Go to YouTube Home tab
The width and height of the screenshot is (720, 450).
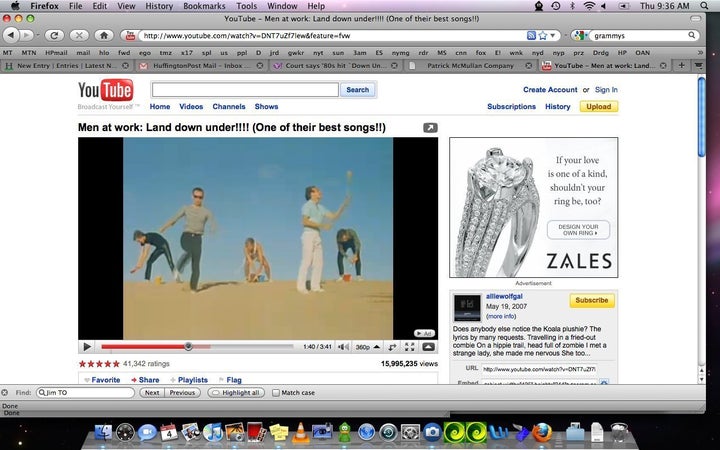click(160, 107)
